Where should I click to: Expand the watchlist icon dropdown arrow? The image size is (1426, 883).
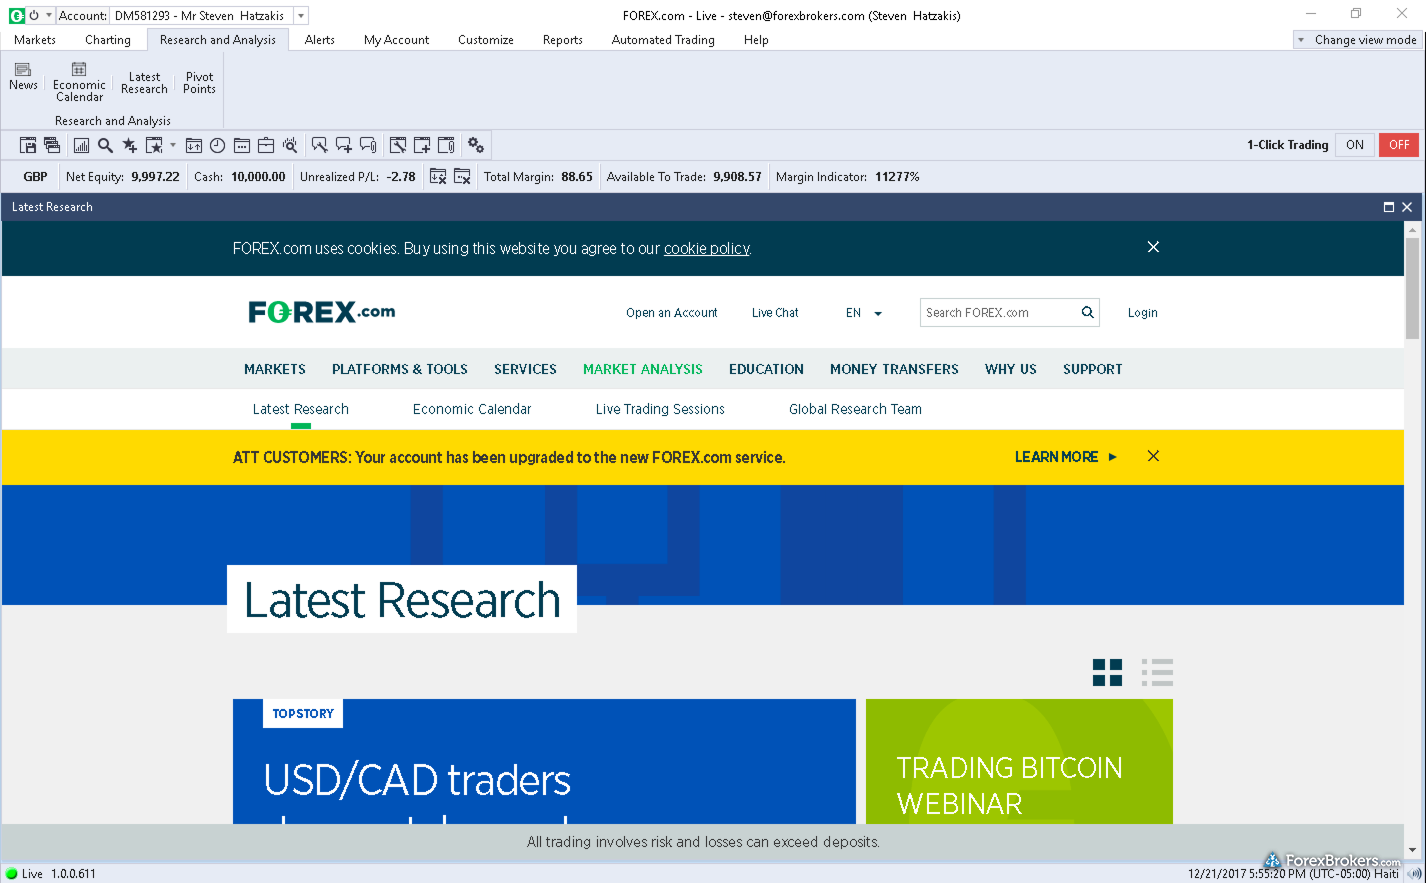pyautogui.click(x=172, y=145)
